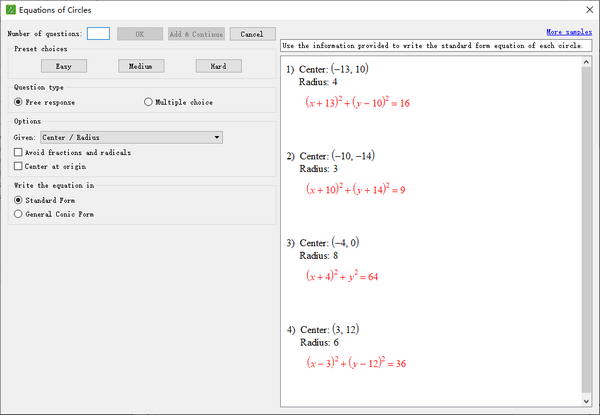Choose the Easy preset
This screenshot has width=600, height=415.
[64, 66]
